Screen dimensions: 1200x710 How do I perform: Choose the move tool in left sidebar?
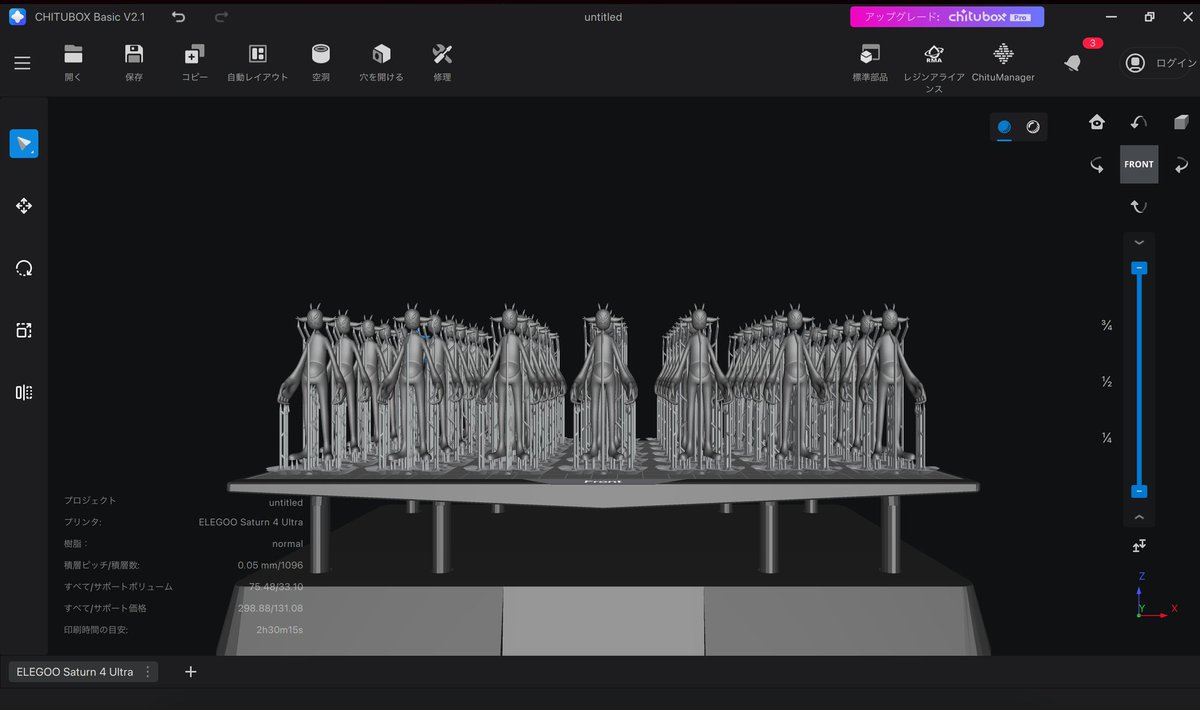pos(24,206)
